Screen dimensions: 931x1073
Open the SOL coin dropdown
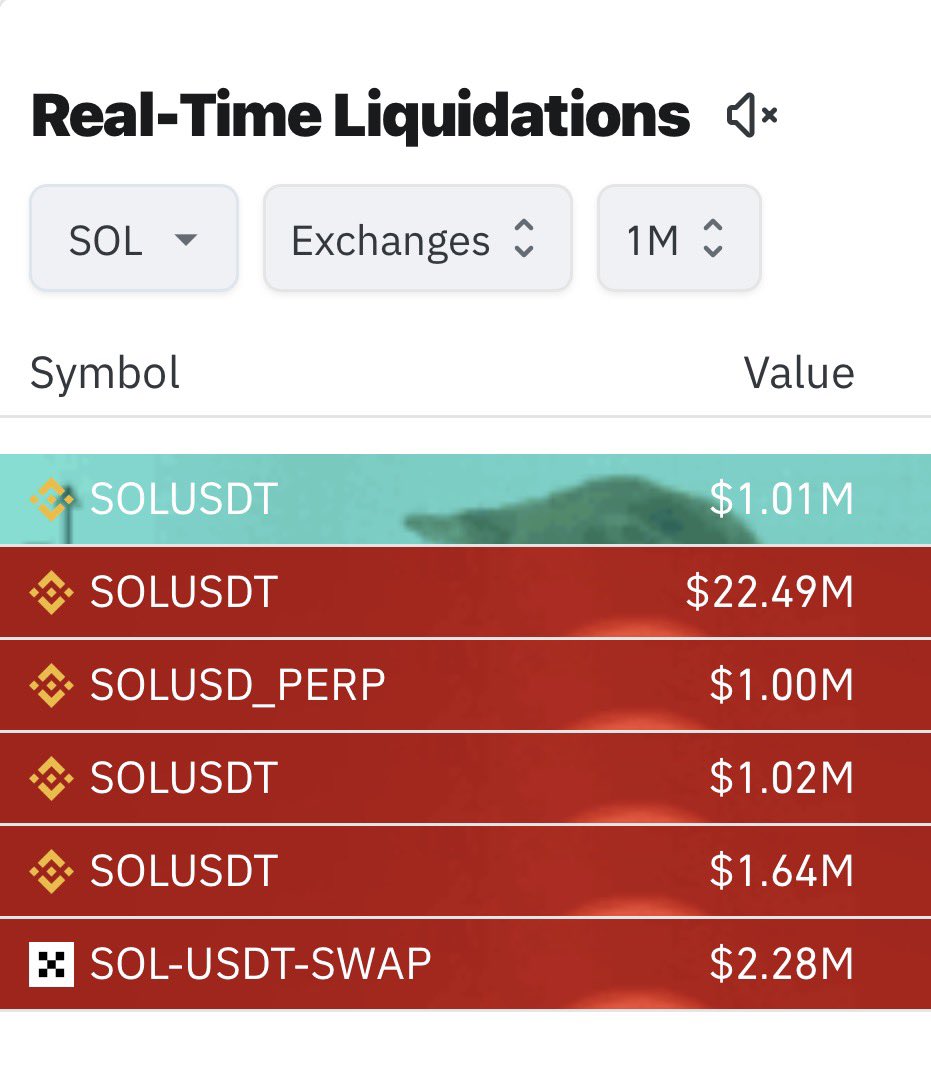pyautogui.click(x=133, y=238)
